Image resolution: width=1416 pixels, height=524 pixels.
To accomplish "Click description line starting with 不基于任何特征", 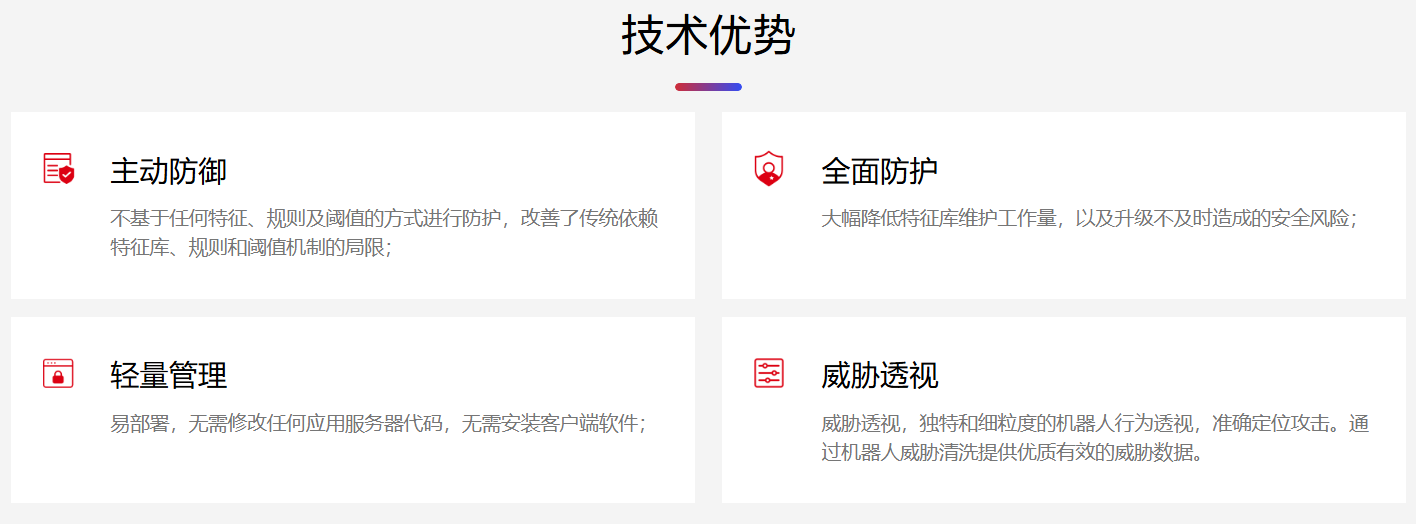I will [383, 218].
